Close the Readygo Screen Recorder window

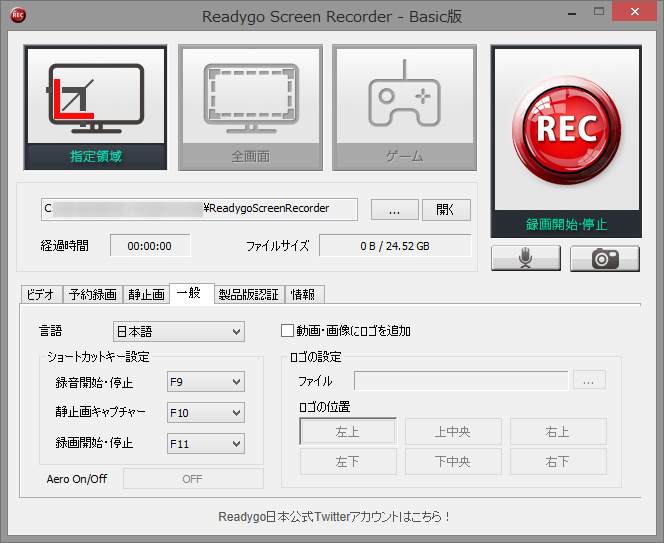634,11
